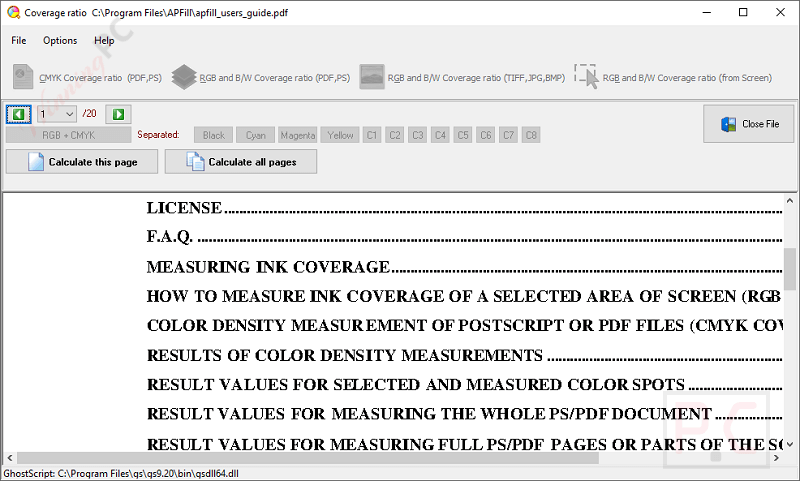Viewport: 800px width, 481px height.
Task: Click the RGB and B/W Coverage ratio (PDF,PS) layers icon
Action: point(184,77)
